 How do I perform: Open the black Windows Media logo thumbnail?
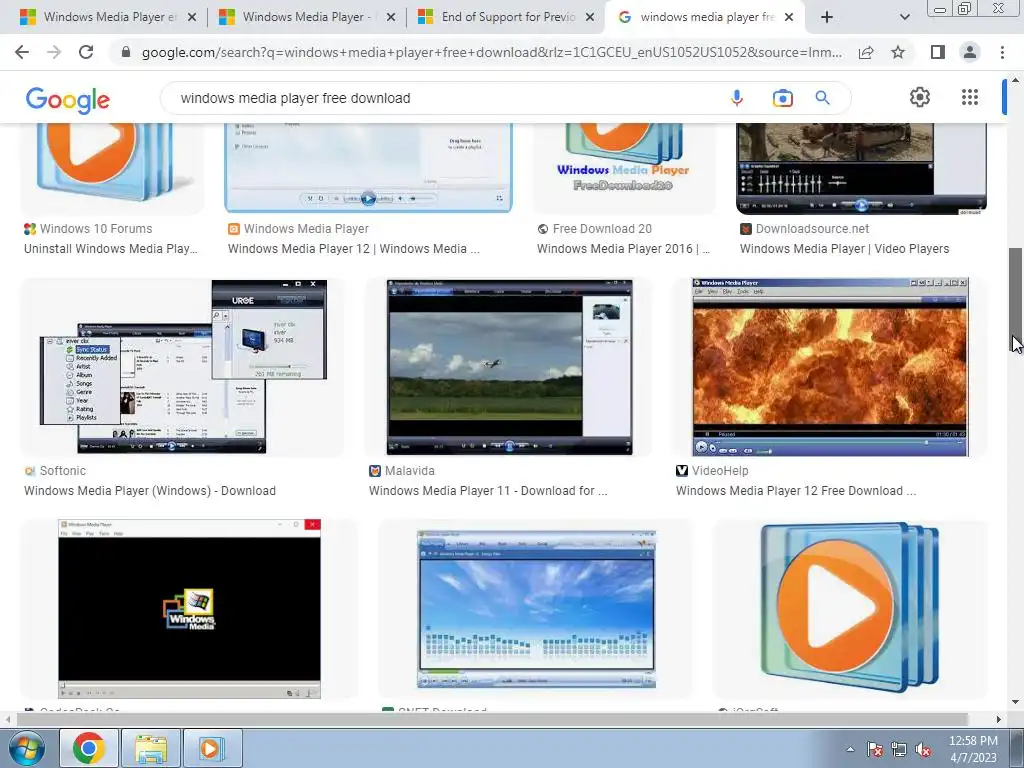(189, 609)
